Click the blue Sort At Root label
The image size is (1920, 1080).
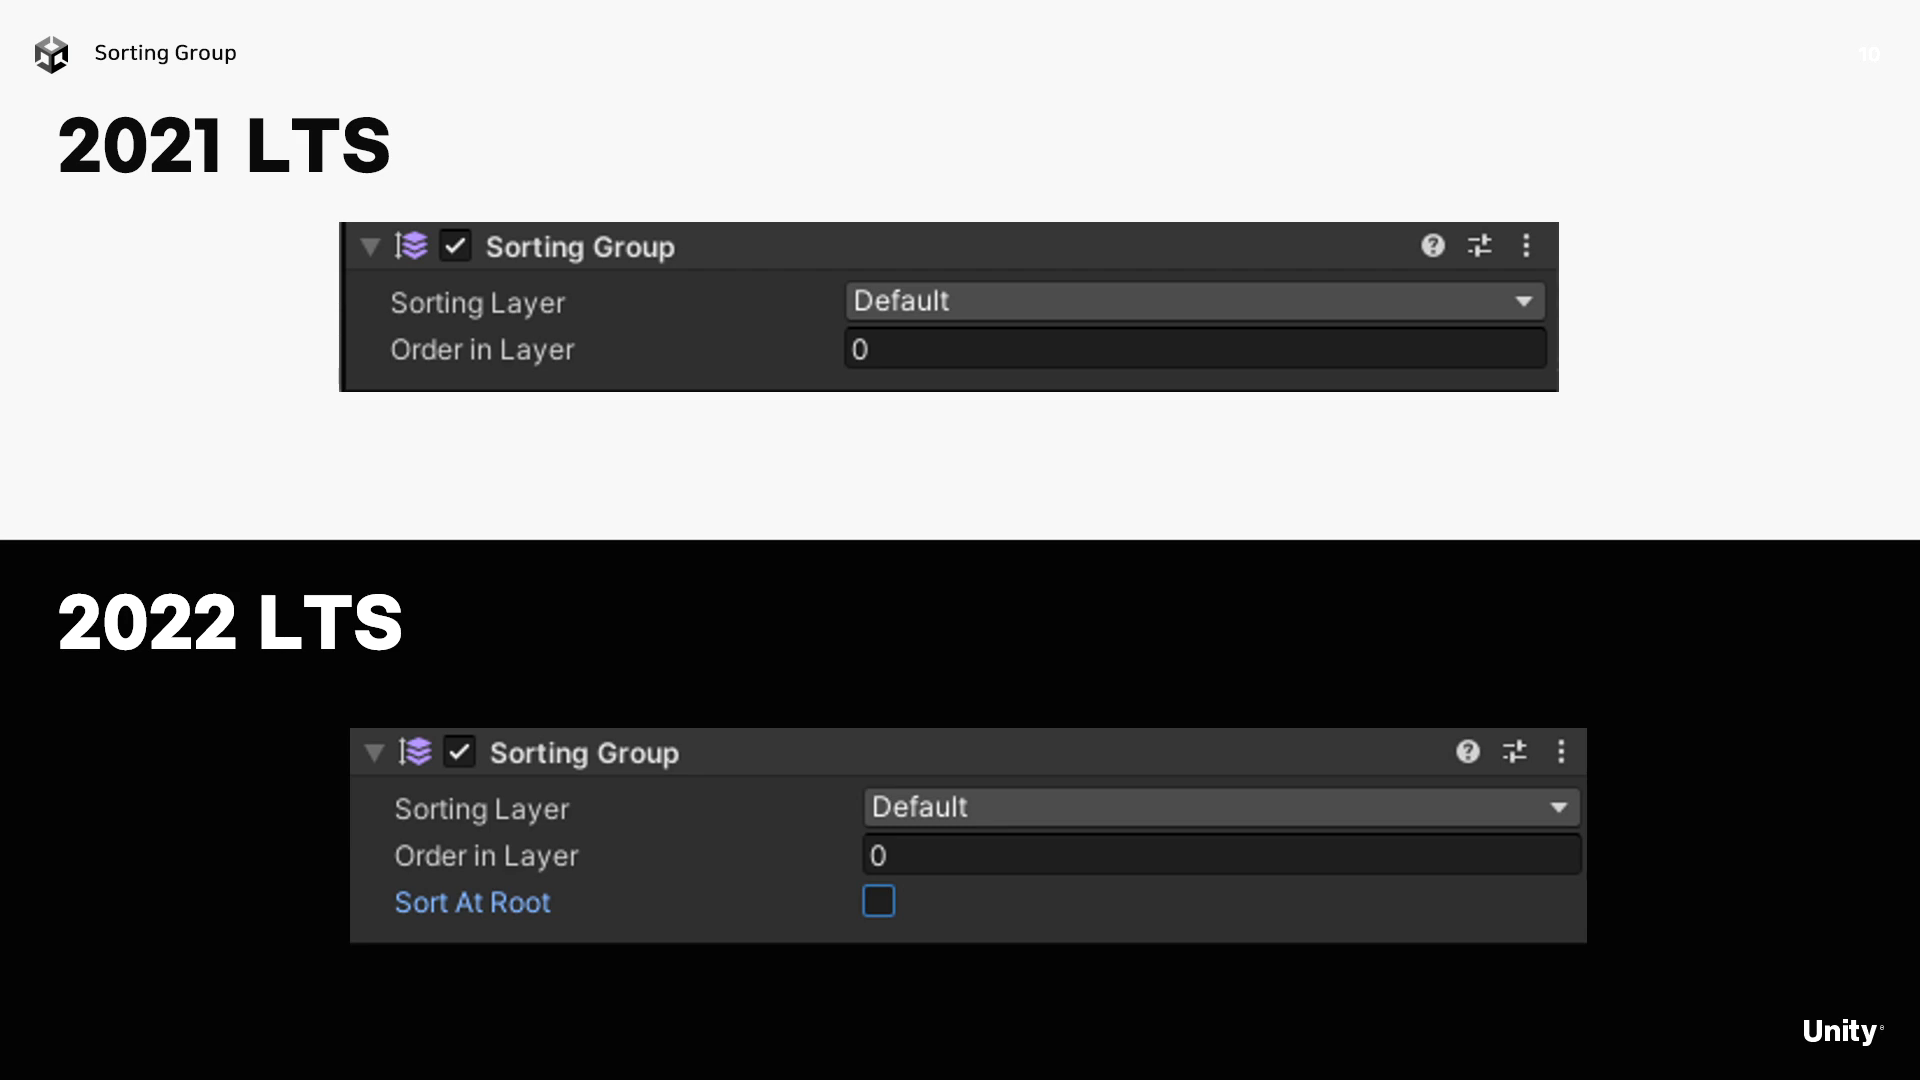point(472,902)
